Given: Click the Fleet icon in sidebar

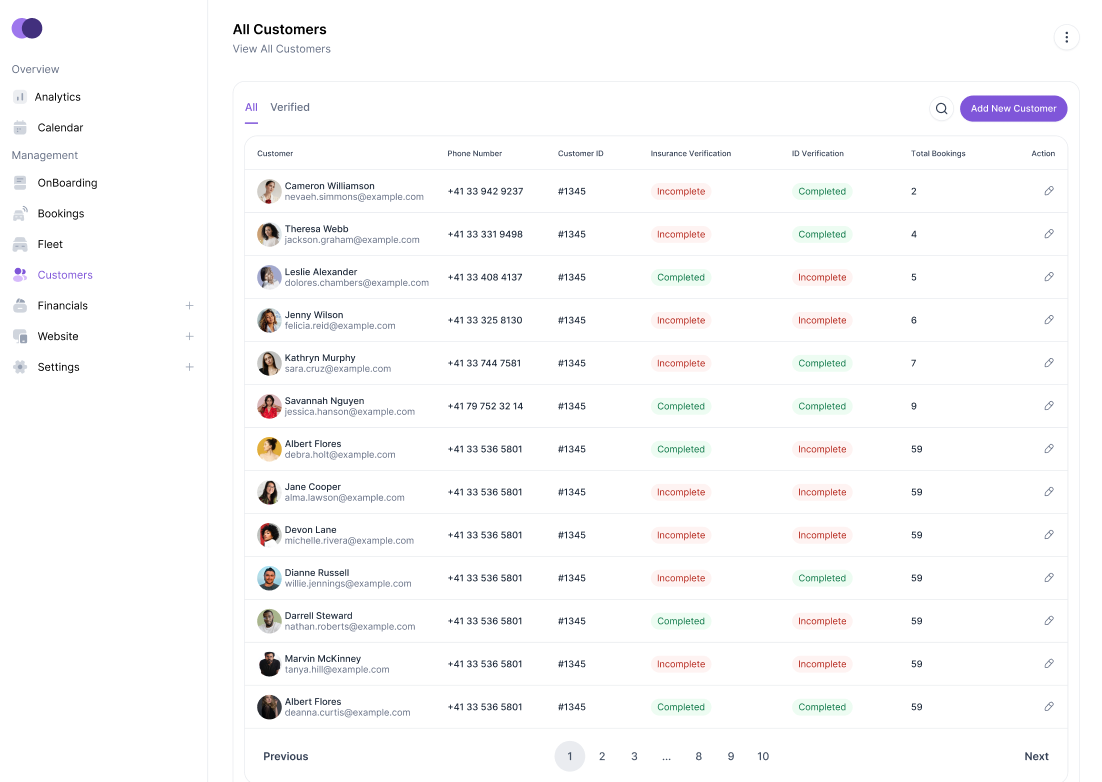Looking at the screenshot, I should coord(20,244).
